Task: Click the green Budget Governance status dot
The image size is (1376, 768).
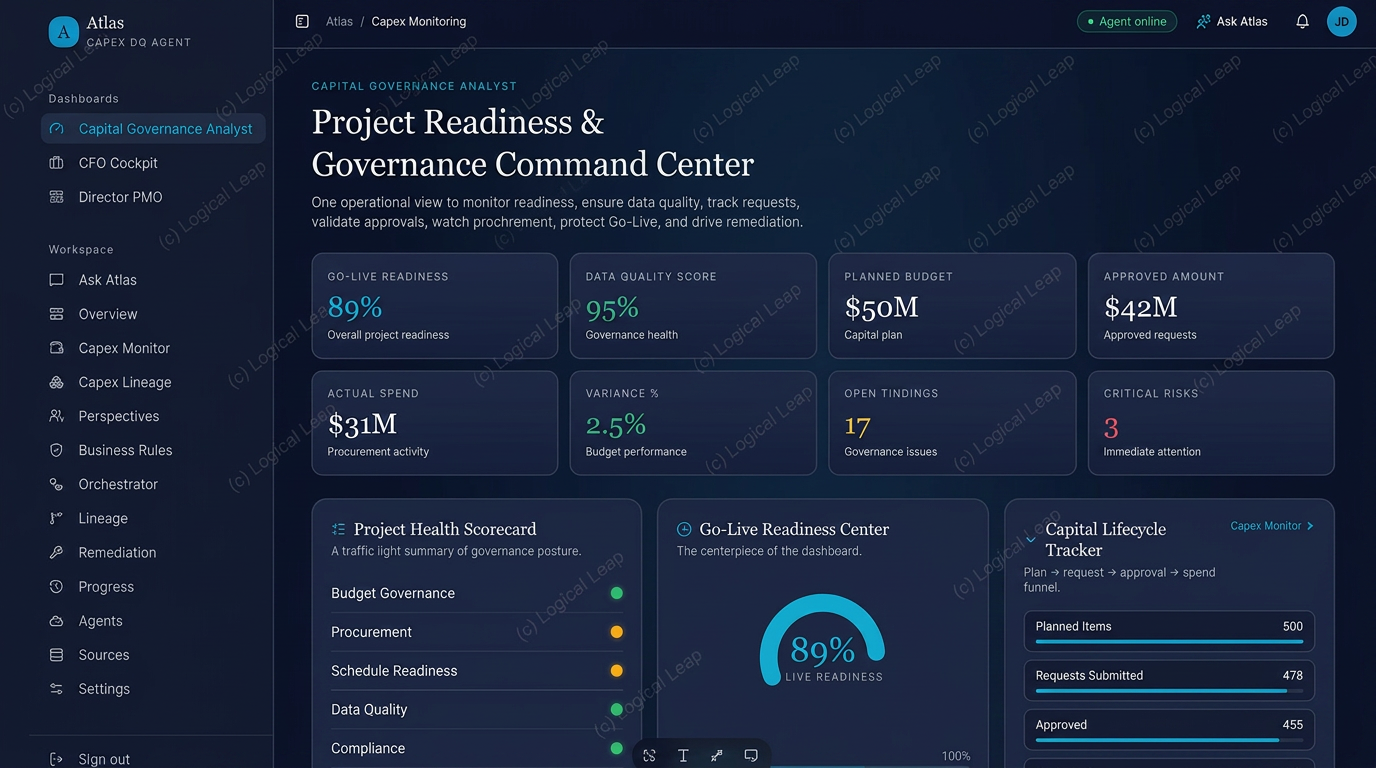Action: click(x=617, y=593)
